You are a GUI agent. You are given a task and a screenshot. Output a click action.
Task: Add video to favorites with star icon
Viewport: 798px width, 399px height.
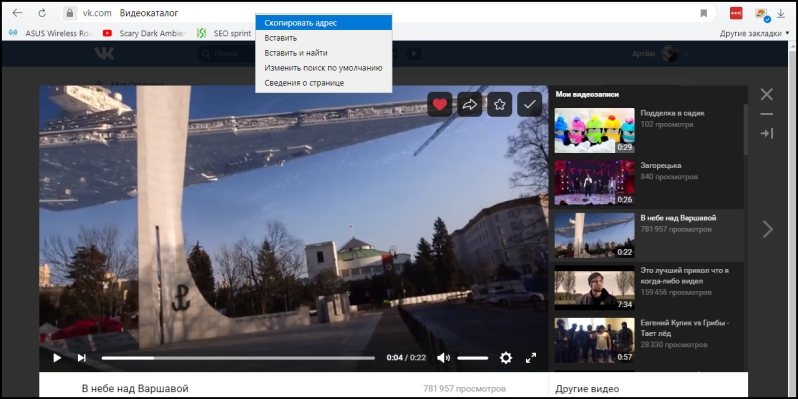click(x=500, y=104)
